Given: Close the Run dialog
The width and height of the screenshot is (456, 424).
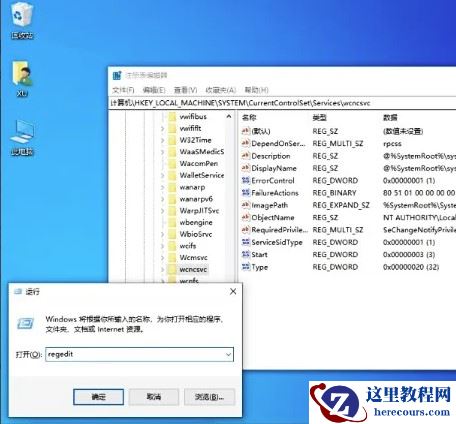Looking at the screenshot, I should click(x=233, y=292).
